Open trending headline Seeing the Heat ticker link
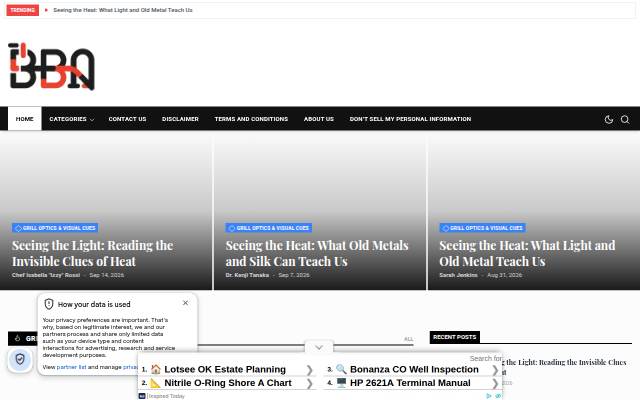This screenshot has width=640, height=400. click(123, 10)
